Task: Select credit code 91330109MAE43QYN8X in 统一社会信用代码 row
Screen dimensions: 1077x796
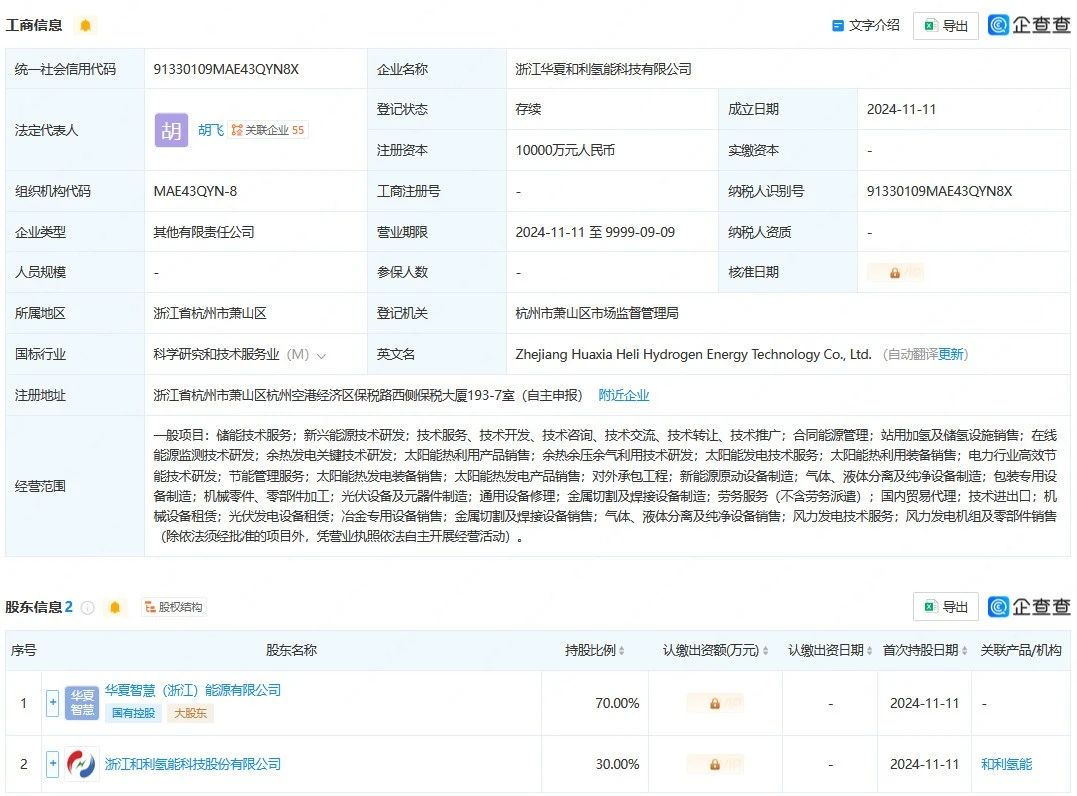Action: coord(226,69)
